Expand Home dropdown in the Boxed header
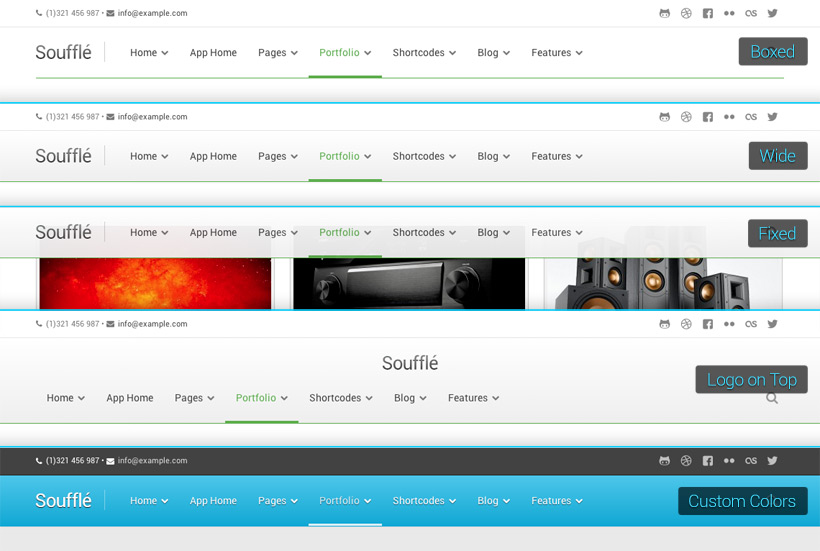Viewport: 820px width, 551px height. point(149,53)
